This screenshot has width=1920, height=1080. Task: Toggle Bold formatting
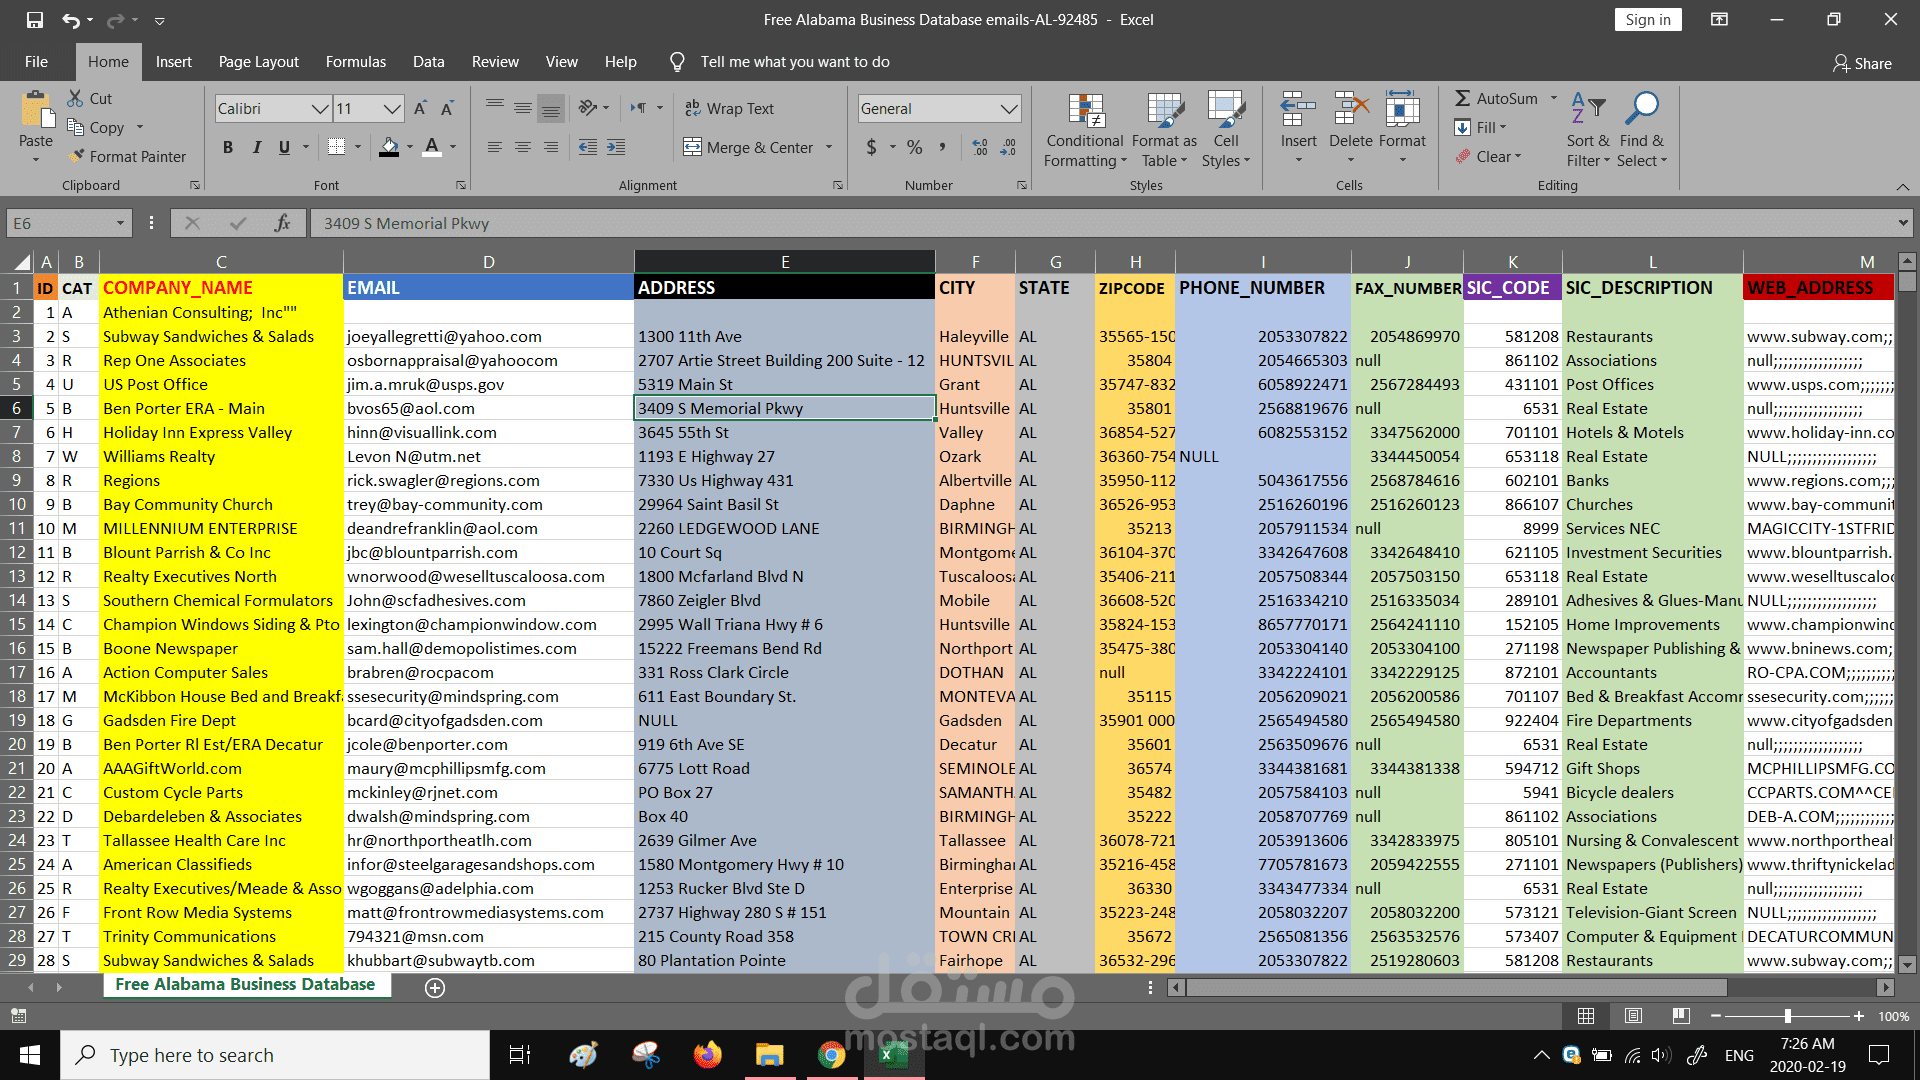coord(228,147)
